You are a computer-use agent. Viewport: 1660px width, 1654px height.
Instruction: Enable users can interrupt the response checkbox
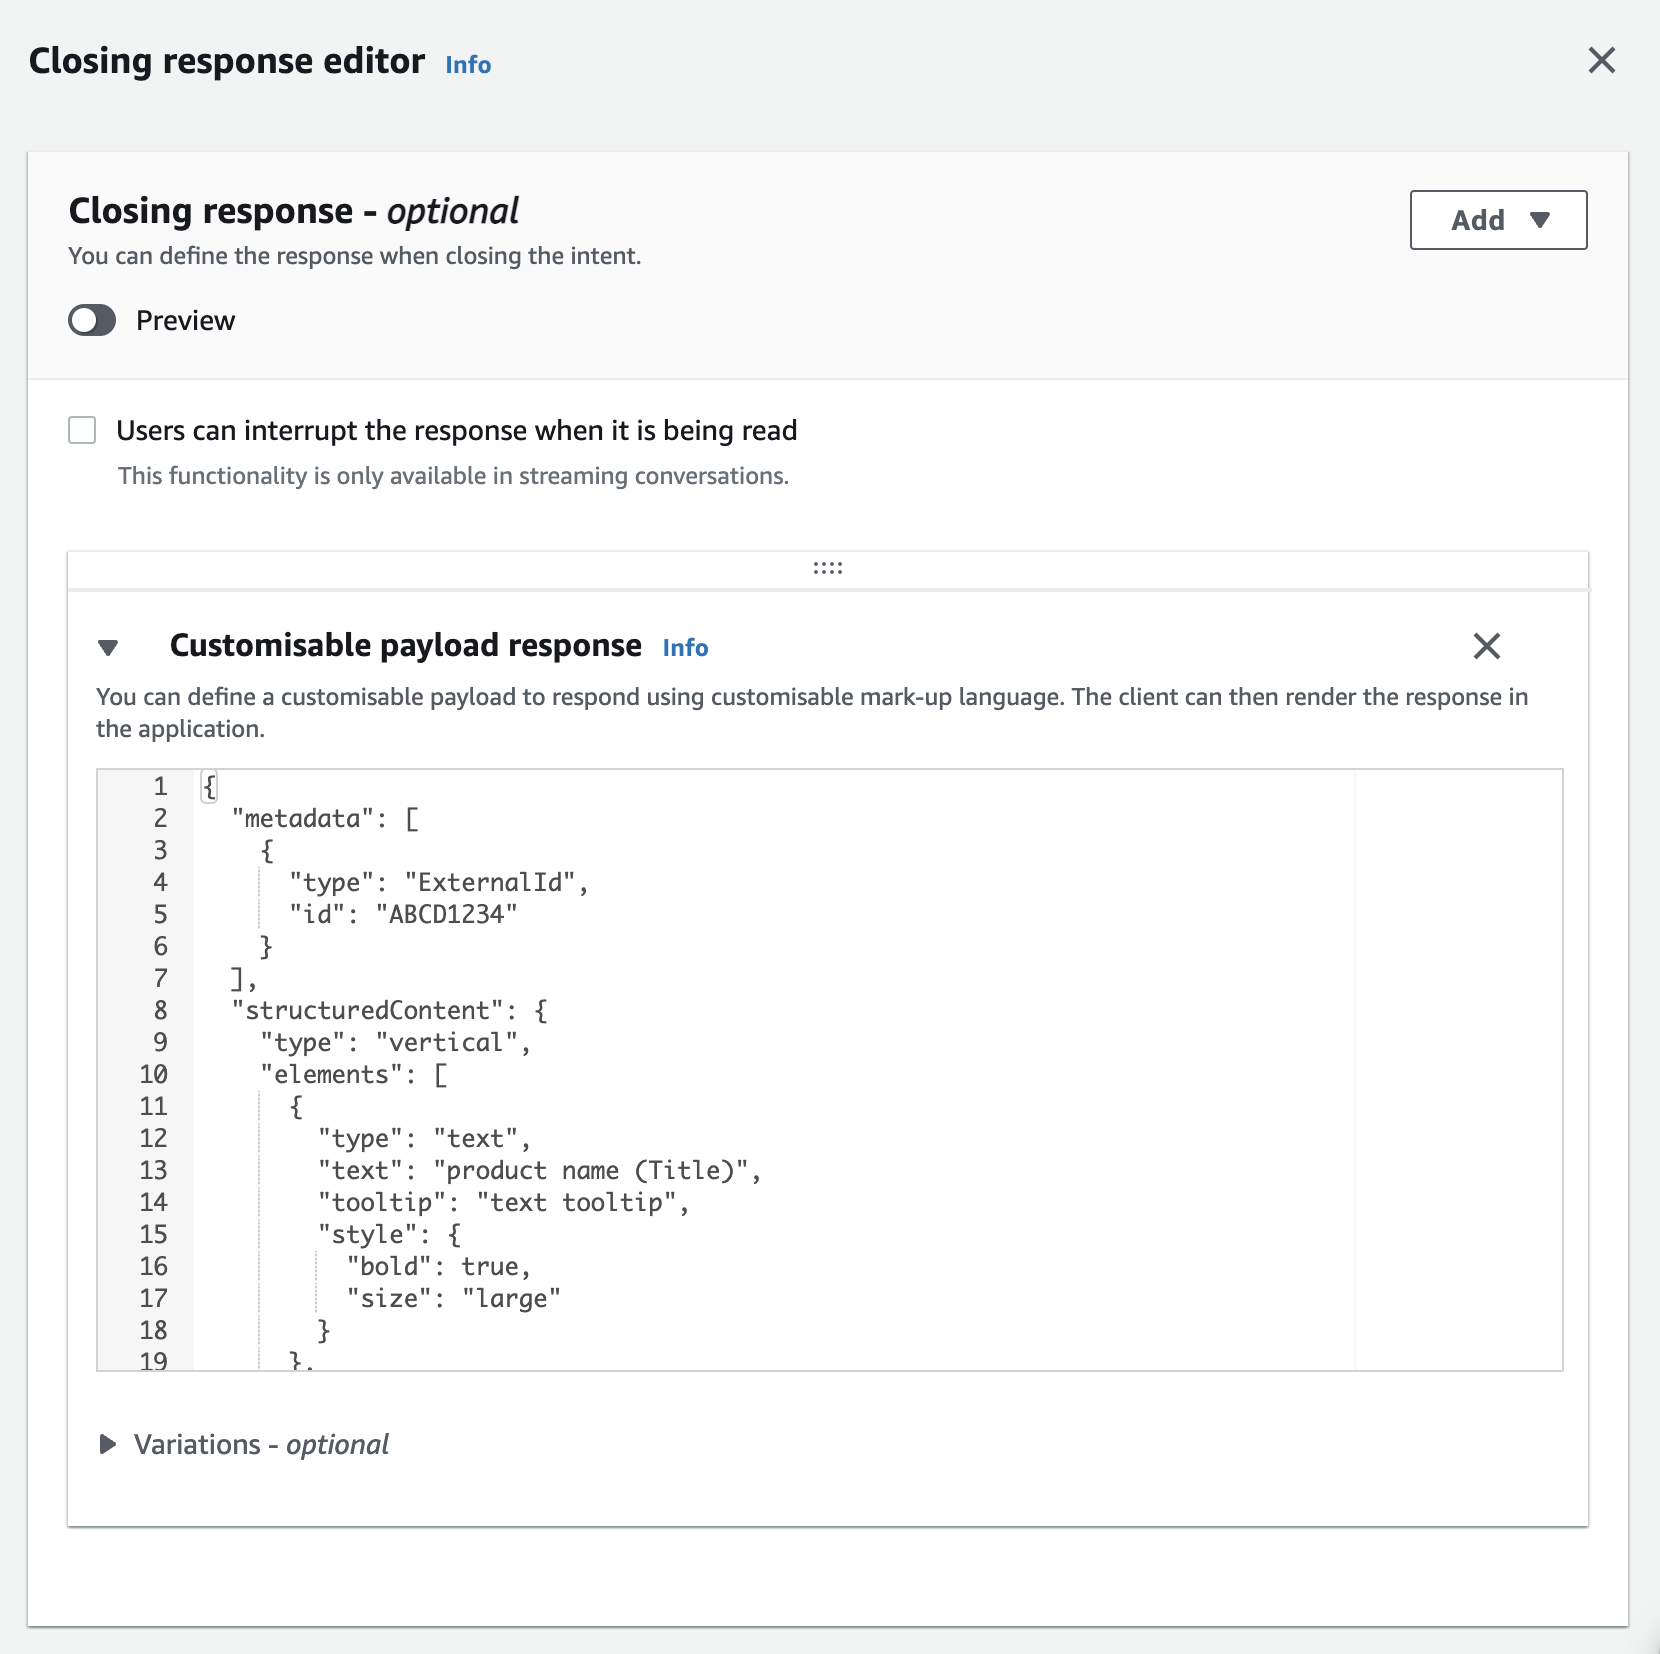[x=82, y=430]
